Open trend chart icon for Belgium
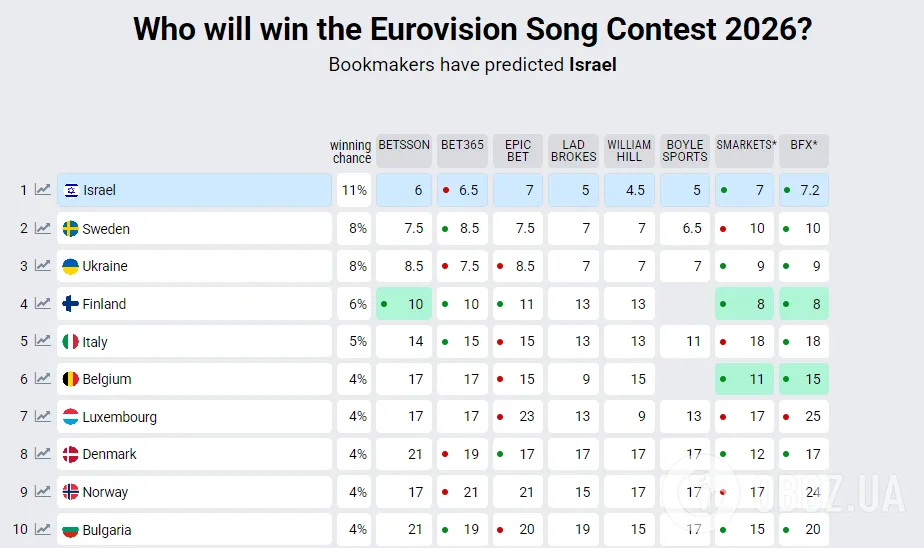 (x=42, y=379)
